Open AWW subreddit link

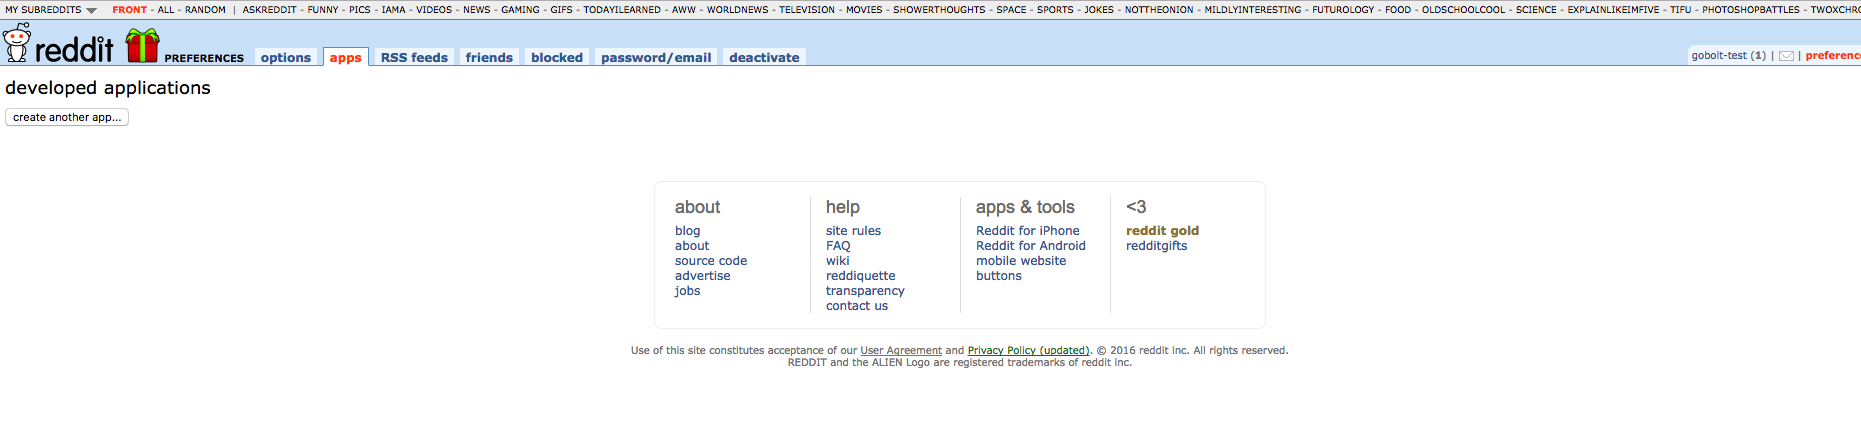coord(684,10)
